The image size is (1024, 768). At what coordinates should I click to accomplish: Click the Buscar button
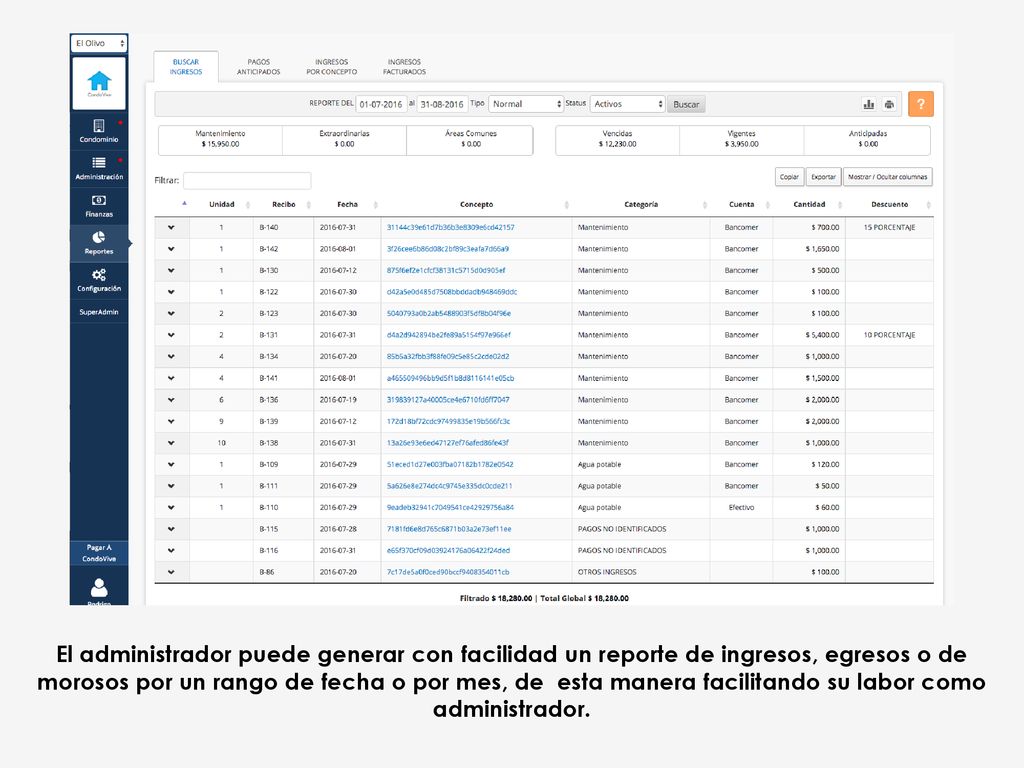[686, 104]
